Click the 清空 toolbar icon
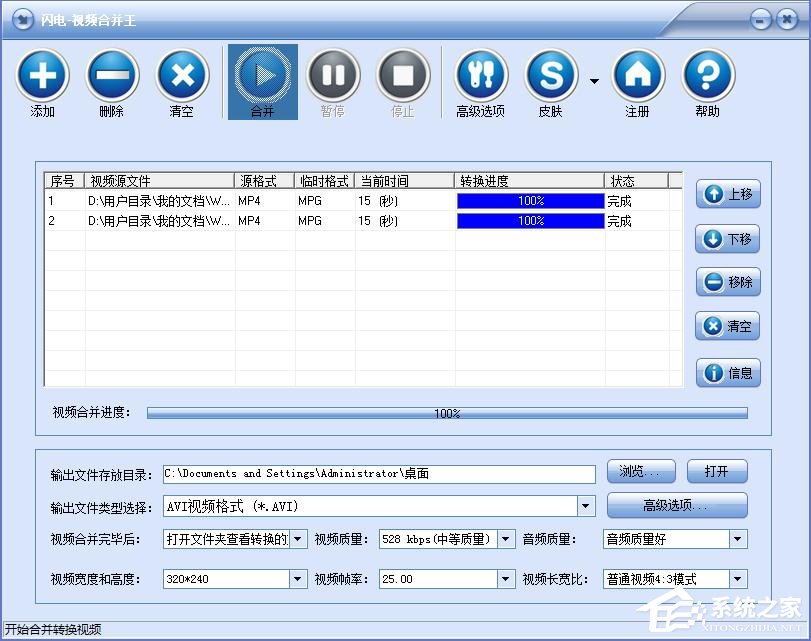Image resolution: width=811 pixels, height=641 pixels. click(x=182, y=75)
